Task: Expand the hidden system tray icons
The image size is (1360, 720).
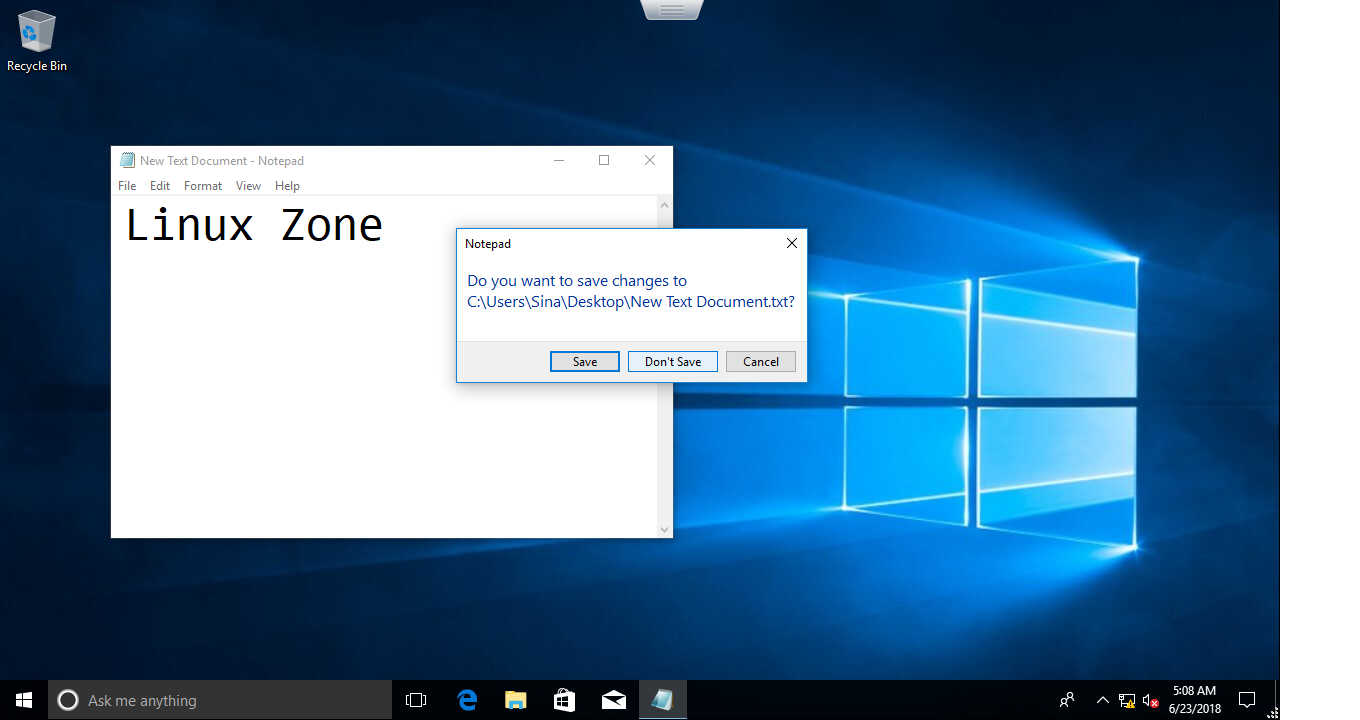Action: tap(1102, 700)
